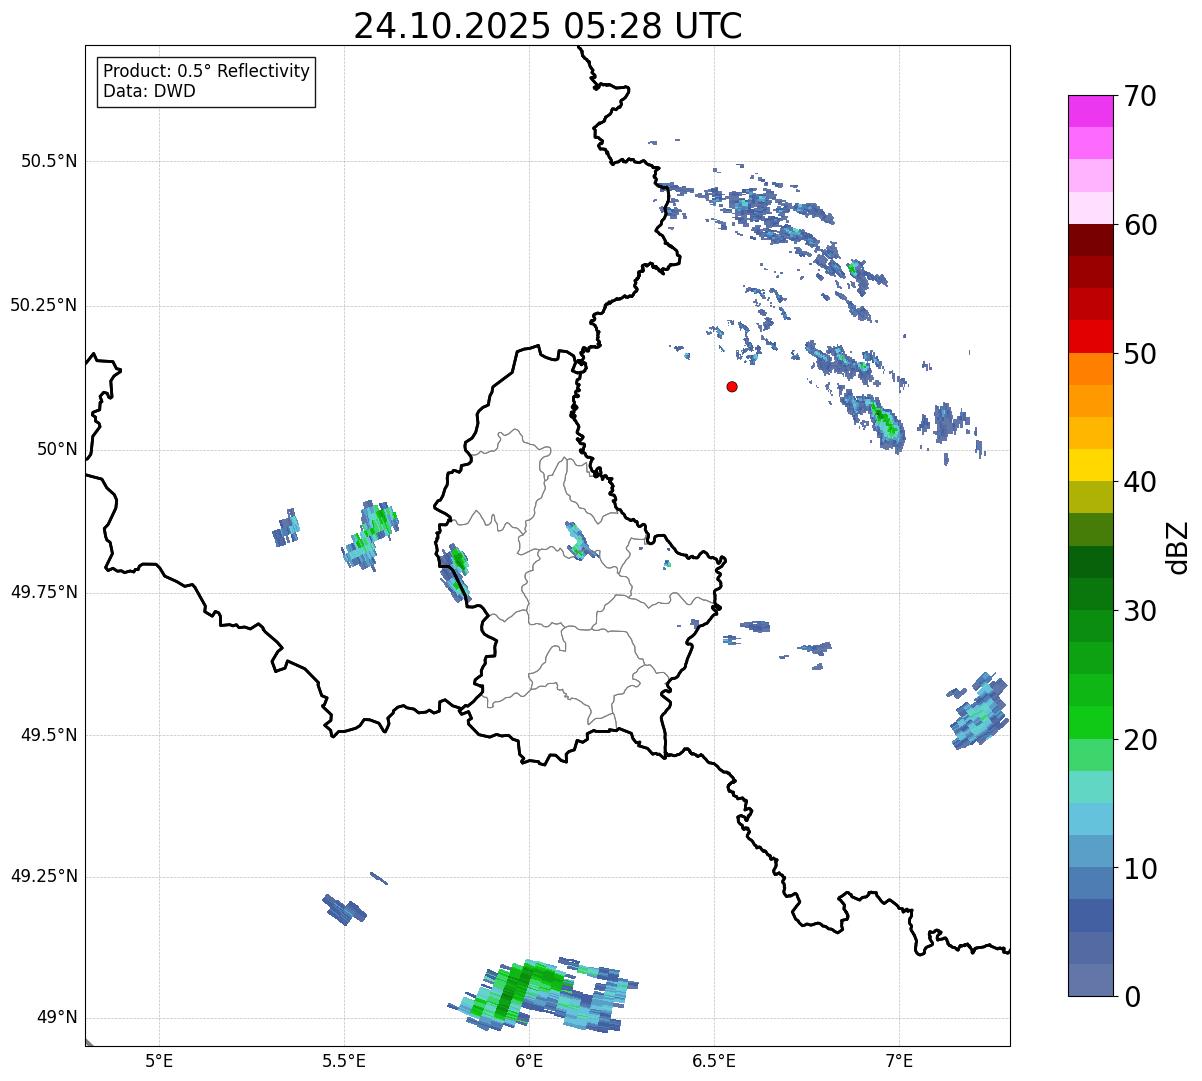Viewport: 1202px width, 1081px height.
Task: Click the colorbar tick label "50"
Action: tap(1140, 354)
